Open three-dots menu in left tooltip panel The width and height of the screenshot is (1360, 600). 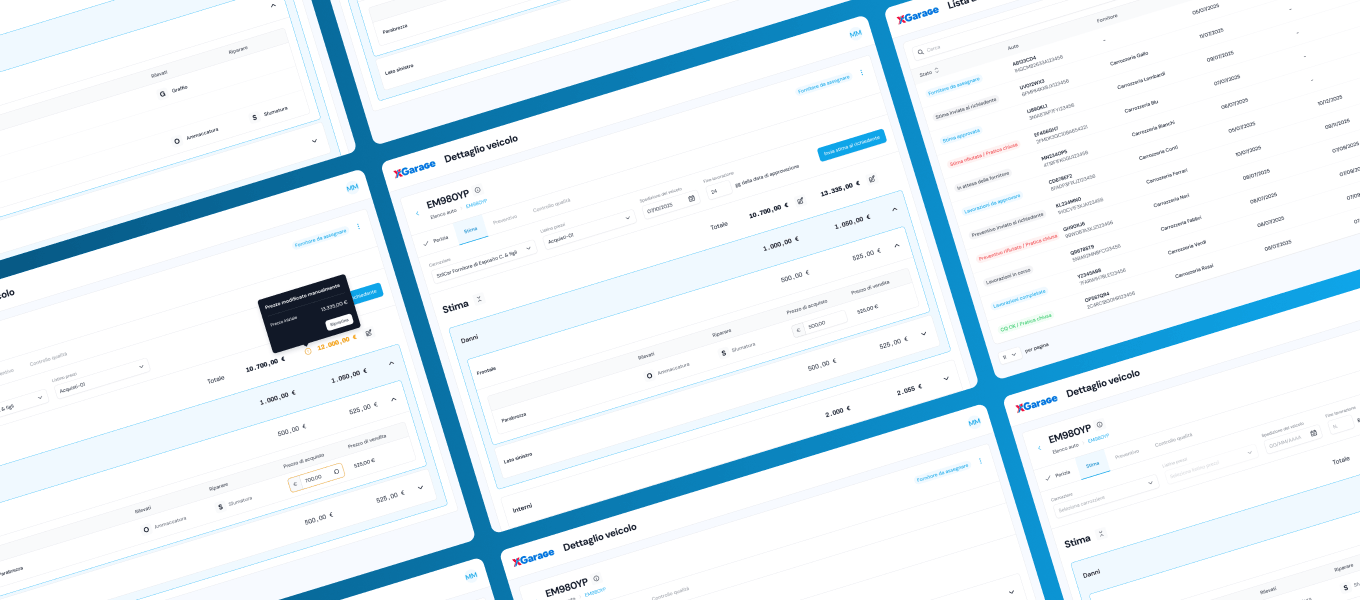[358, 227]
